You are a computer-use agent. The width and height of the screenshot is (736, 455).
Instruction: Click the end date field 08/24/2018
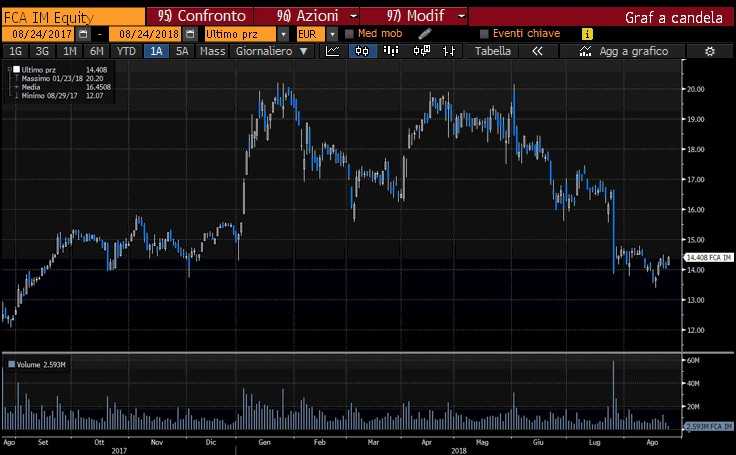145,34
